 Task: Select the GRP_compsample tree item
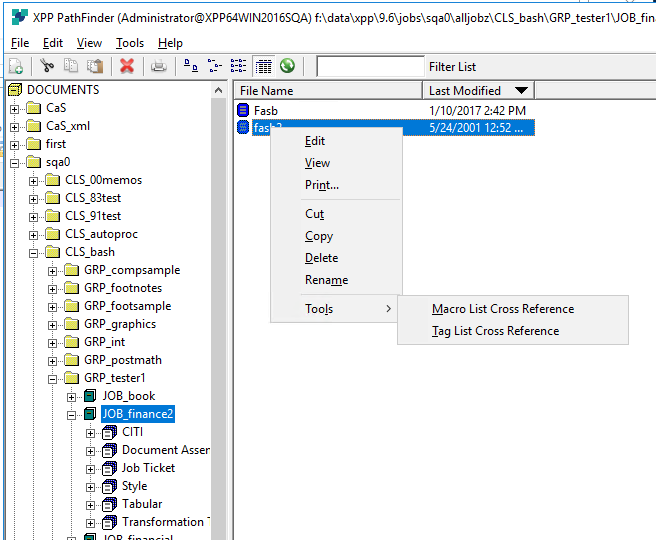pyautogui.click(x=132, y=270)
